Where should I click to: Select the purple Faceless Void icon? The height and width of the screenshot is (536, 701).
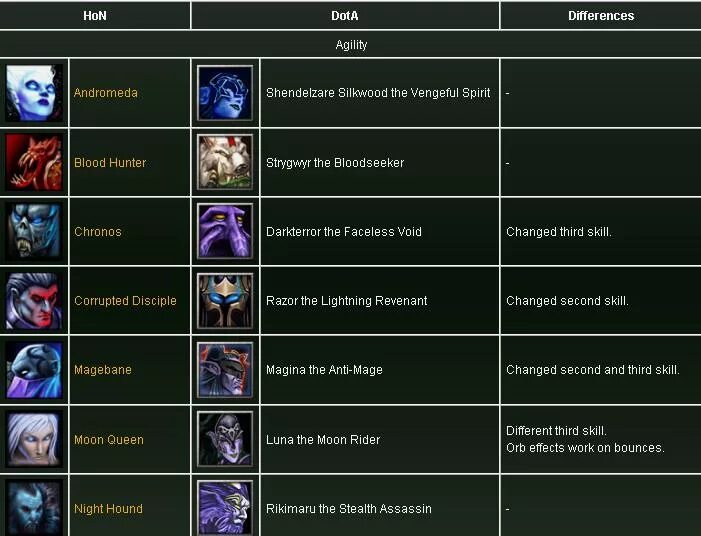pyautogui.click(x=225, y=231)
